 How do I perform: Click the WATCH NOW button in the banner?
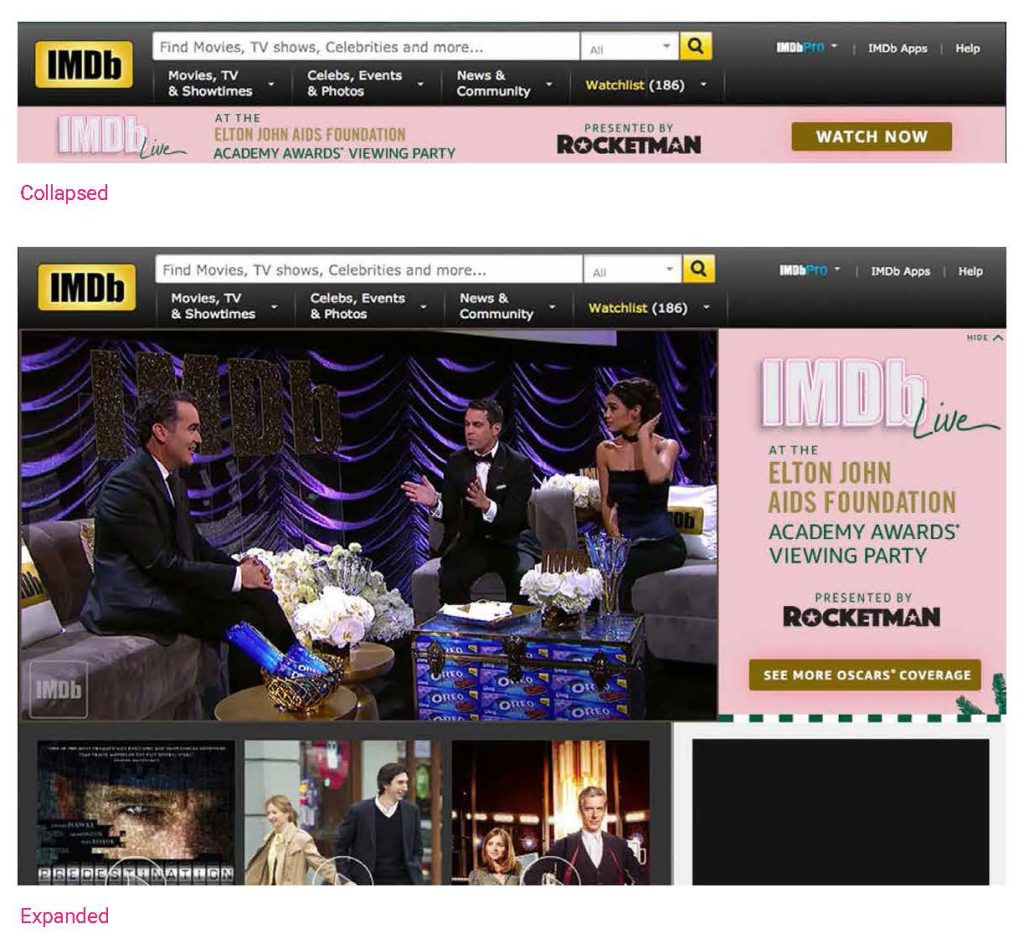871,136
